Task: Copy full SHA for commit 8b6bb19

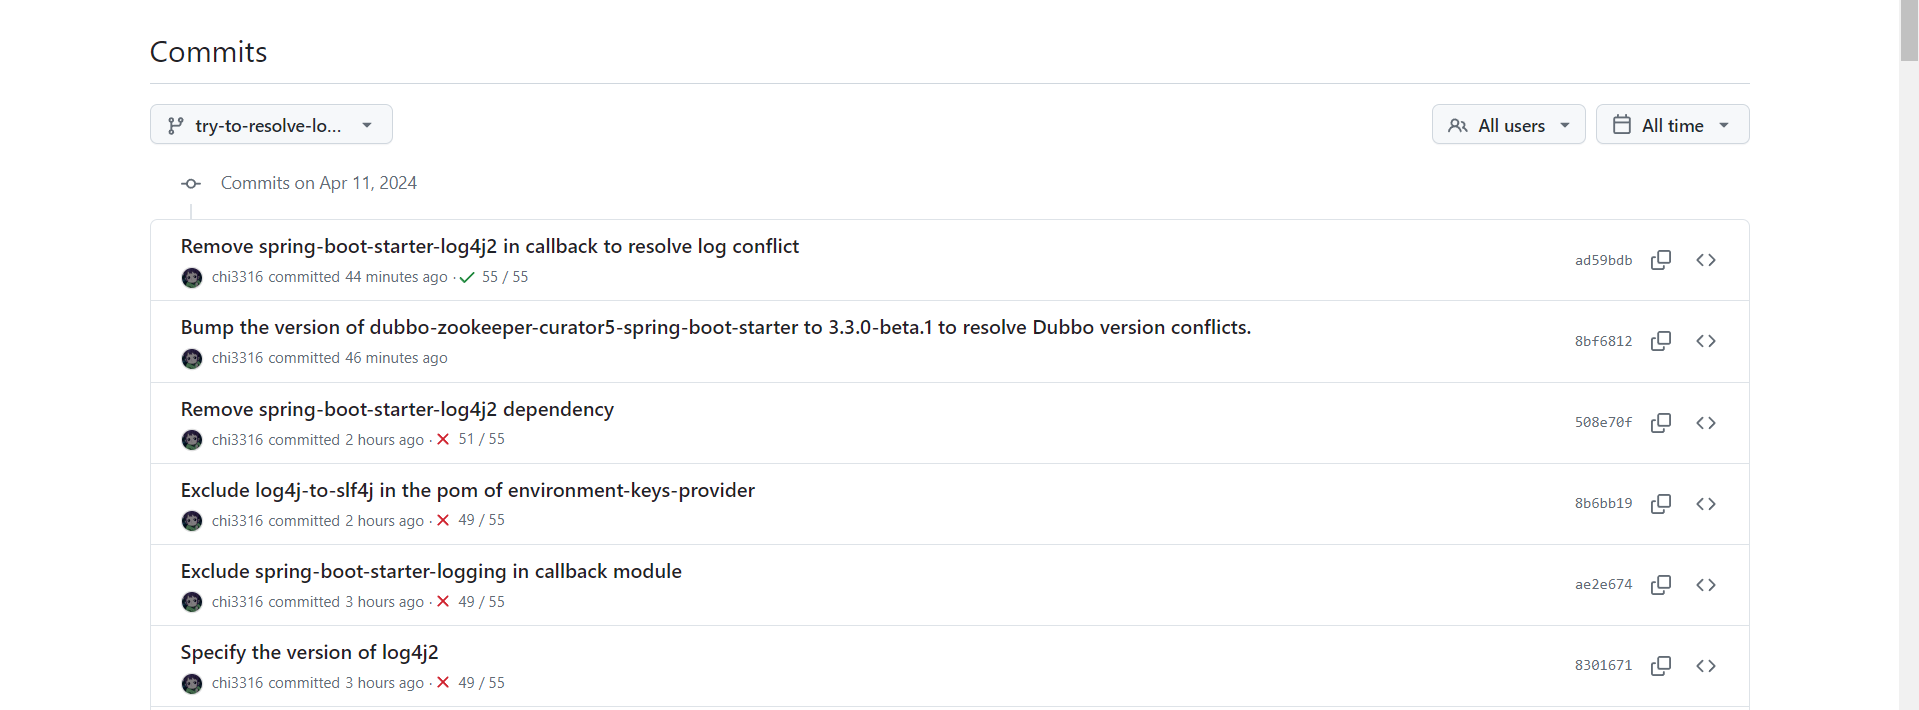Action: pos(1661,504)
